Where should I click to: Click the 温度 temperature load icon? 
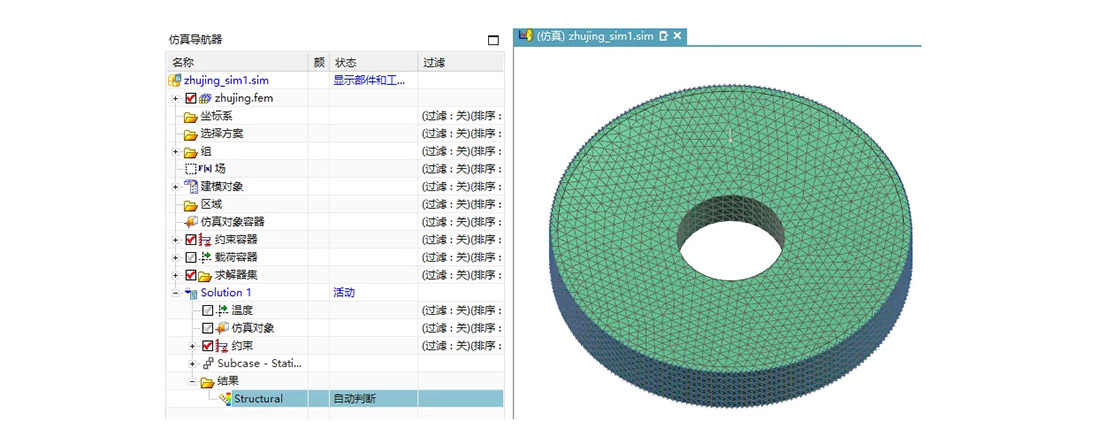222,311
